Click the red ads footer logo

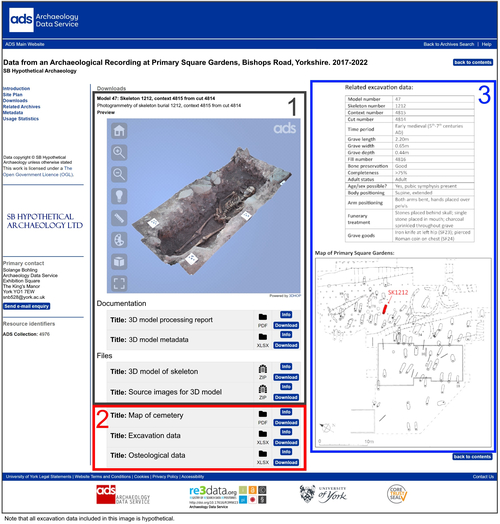point(123,495)
